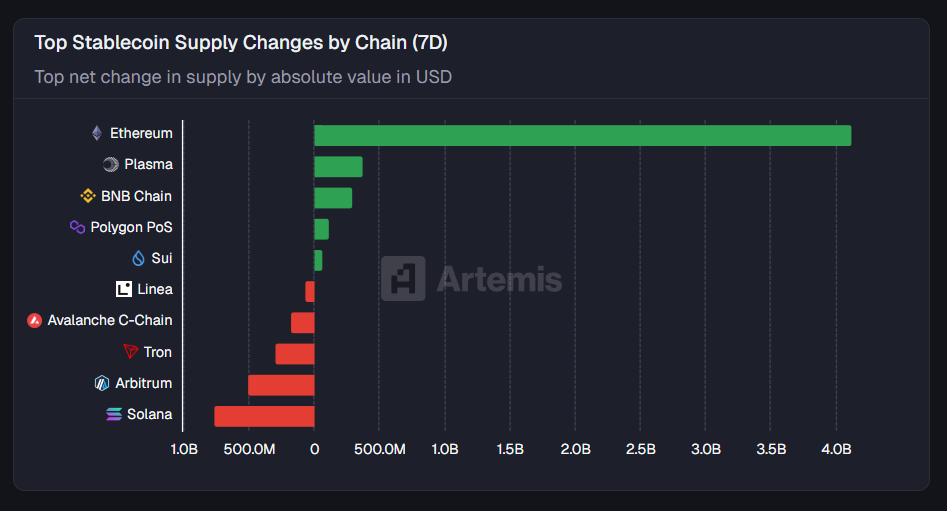Click the Linea logo icon
Image resolution: width=947 pixels, height=511 pixels.
(124, 289)
